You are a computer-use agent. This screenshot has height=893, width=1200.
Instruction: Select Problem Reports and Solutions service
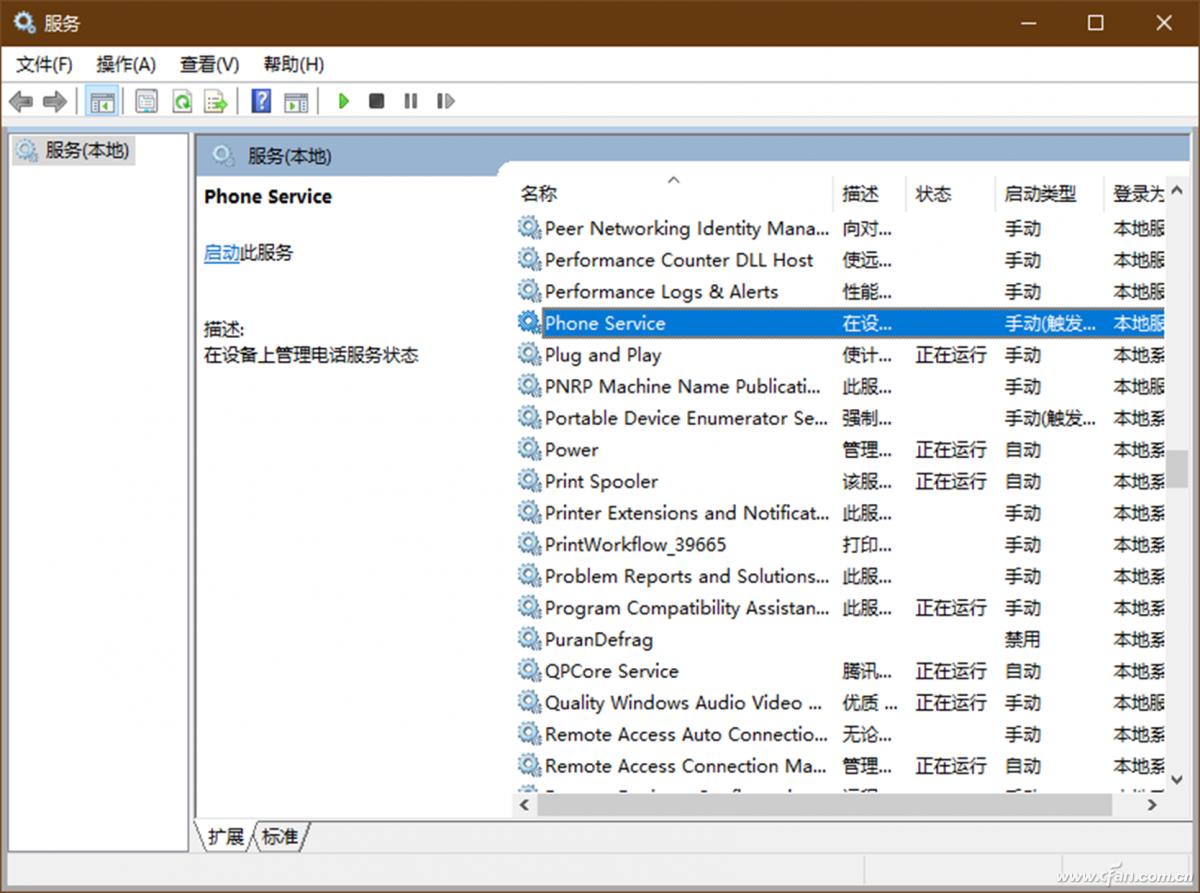[840, 576]
